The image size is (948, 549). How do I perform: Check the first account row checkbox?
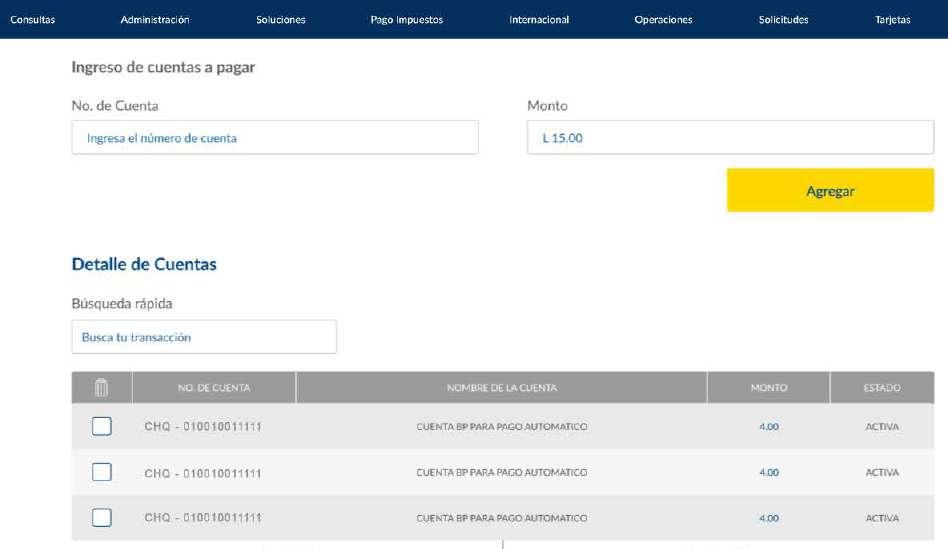102,426
